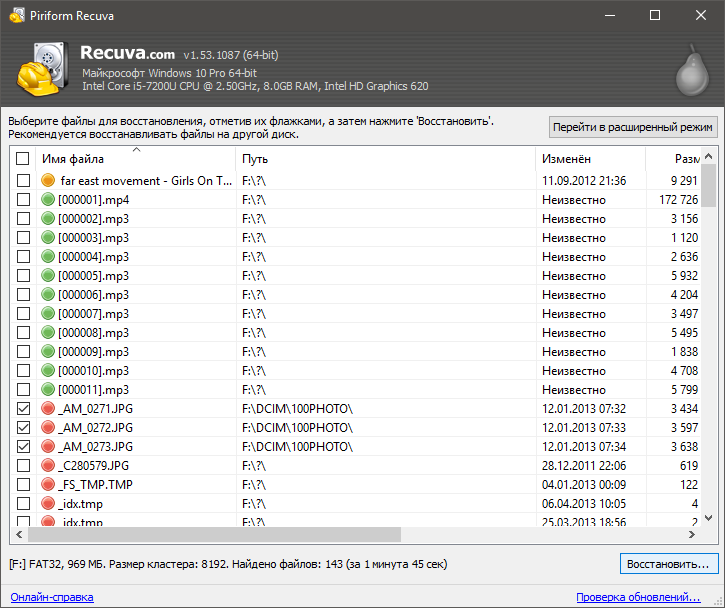This screenshot has height=608, width=725.
Task: Select the _AM_0272.JPG file name
Action: (95, 428)
